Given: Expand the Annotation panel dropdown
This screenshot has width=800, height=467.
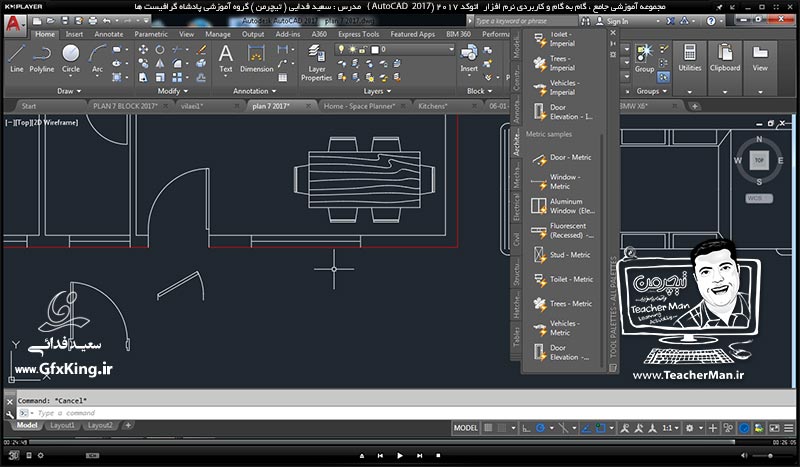Looking at the screenshot, I should pos(255,91).
